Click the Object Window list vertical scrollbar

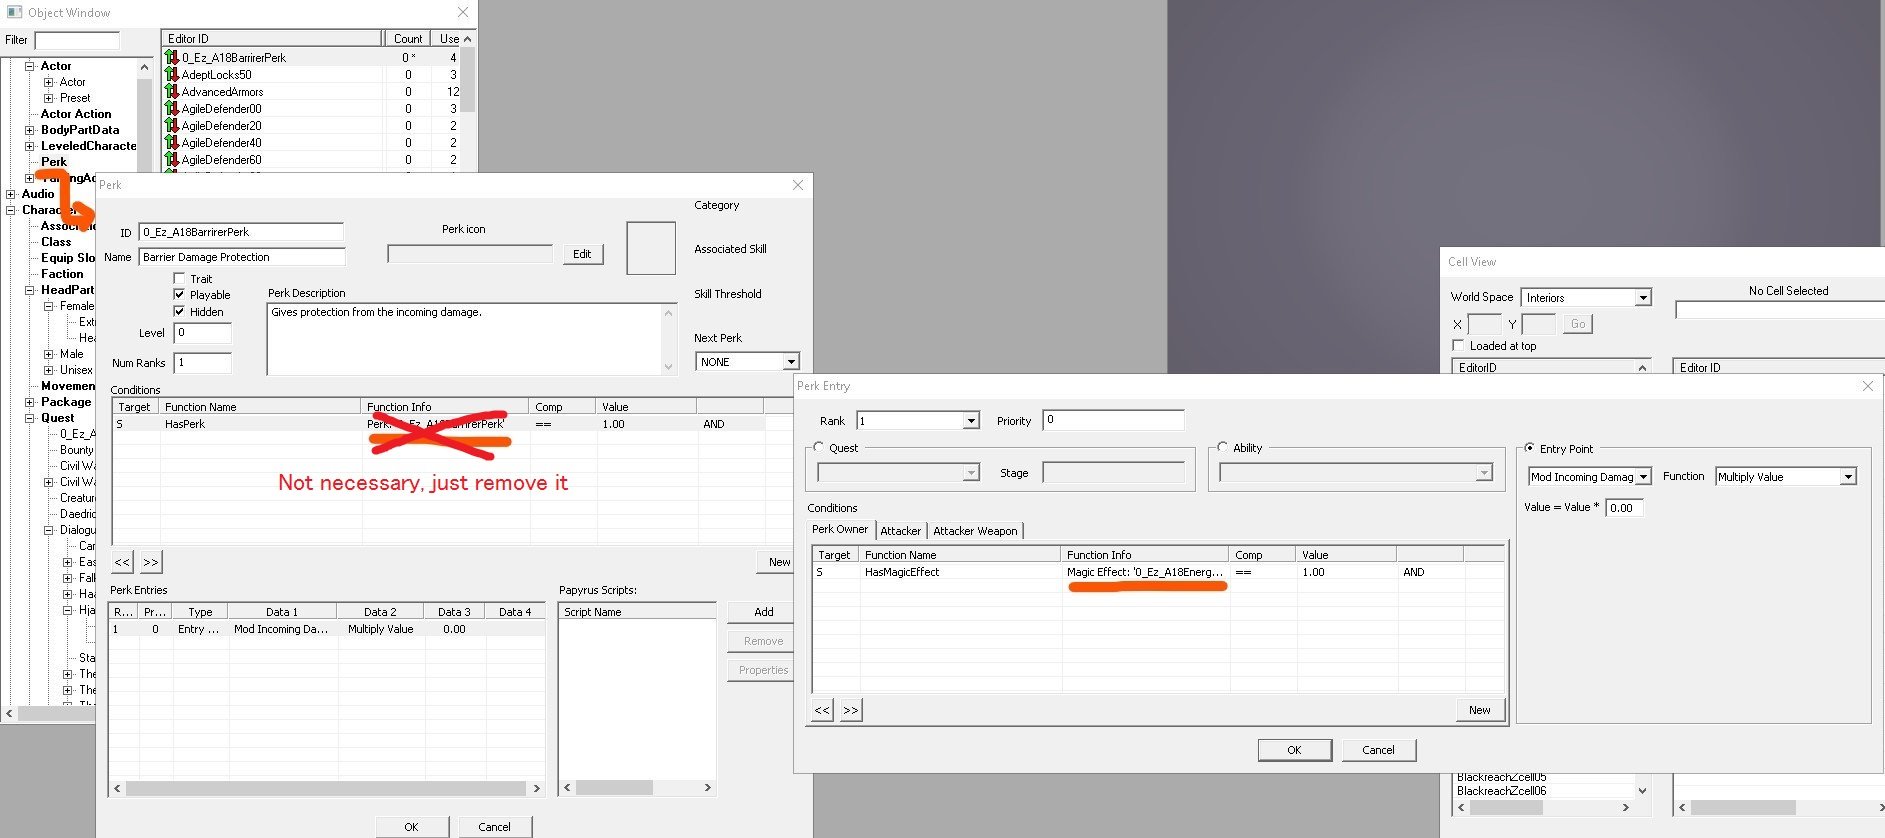pos(467,100)
